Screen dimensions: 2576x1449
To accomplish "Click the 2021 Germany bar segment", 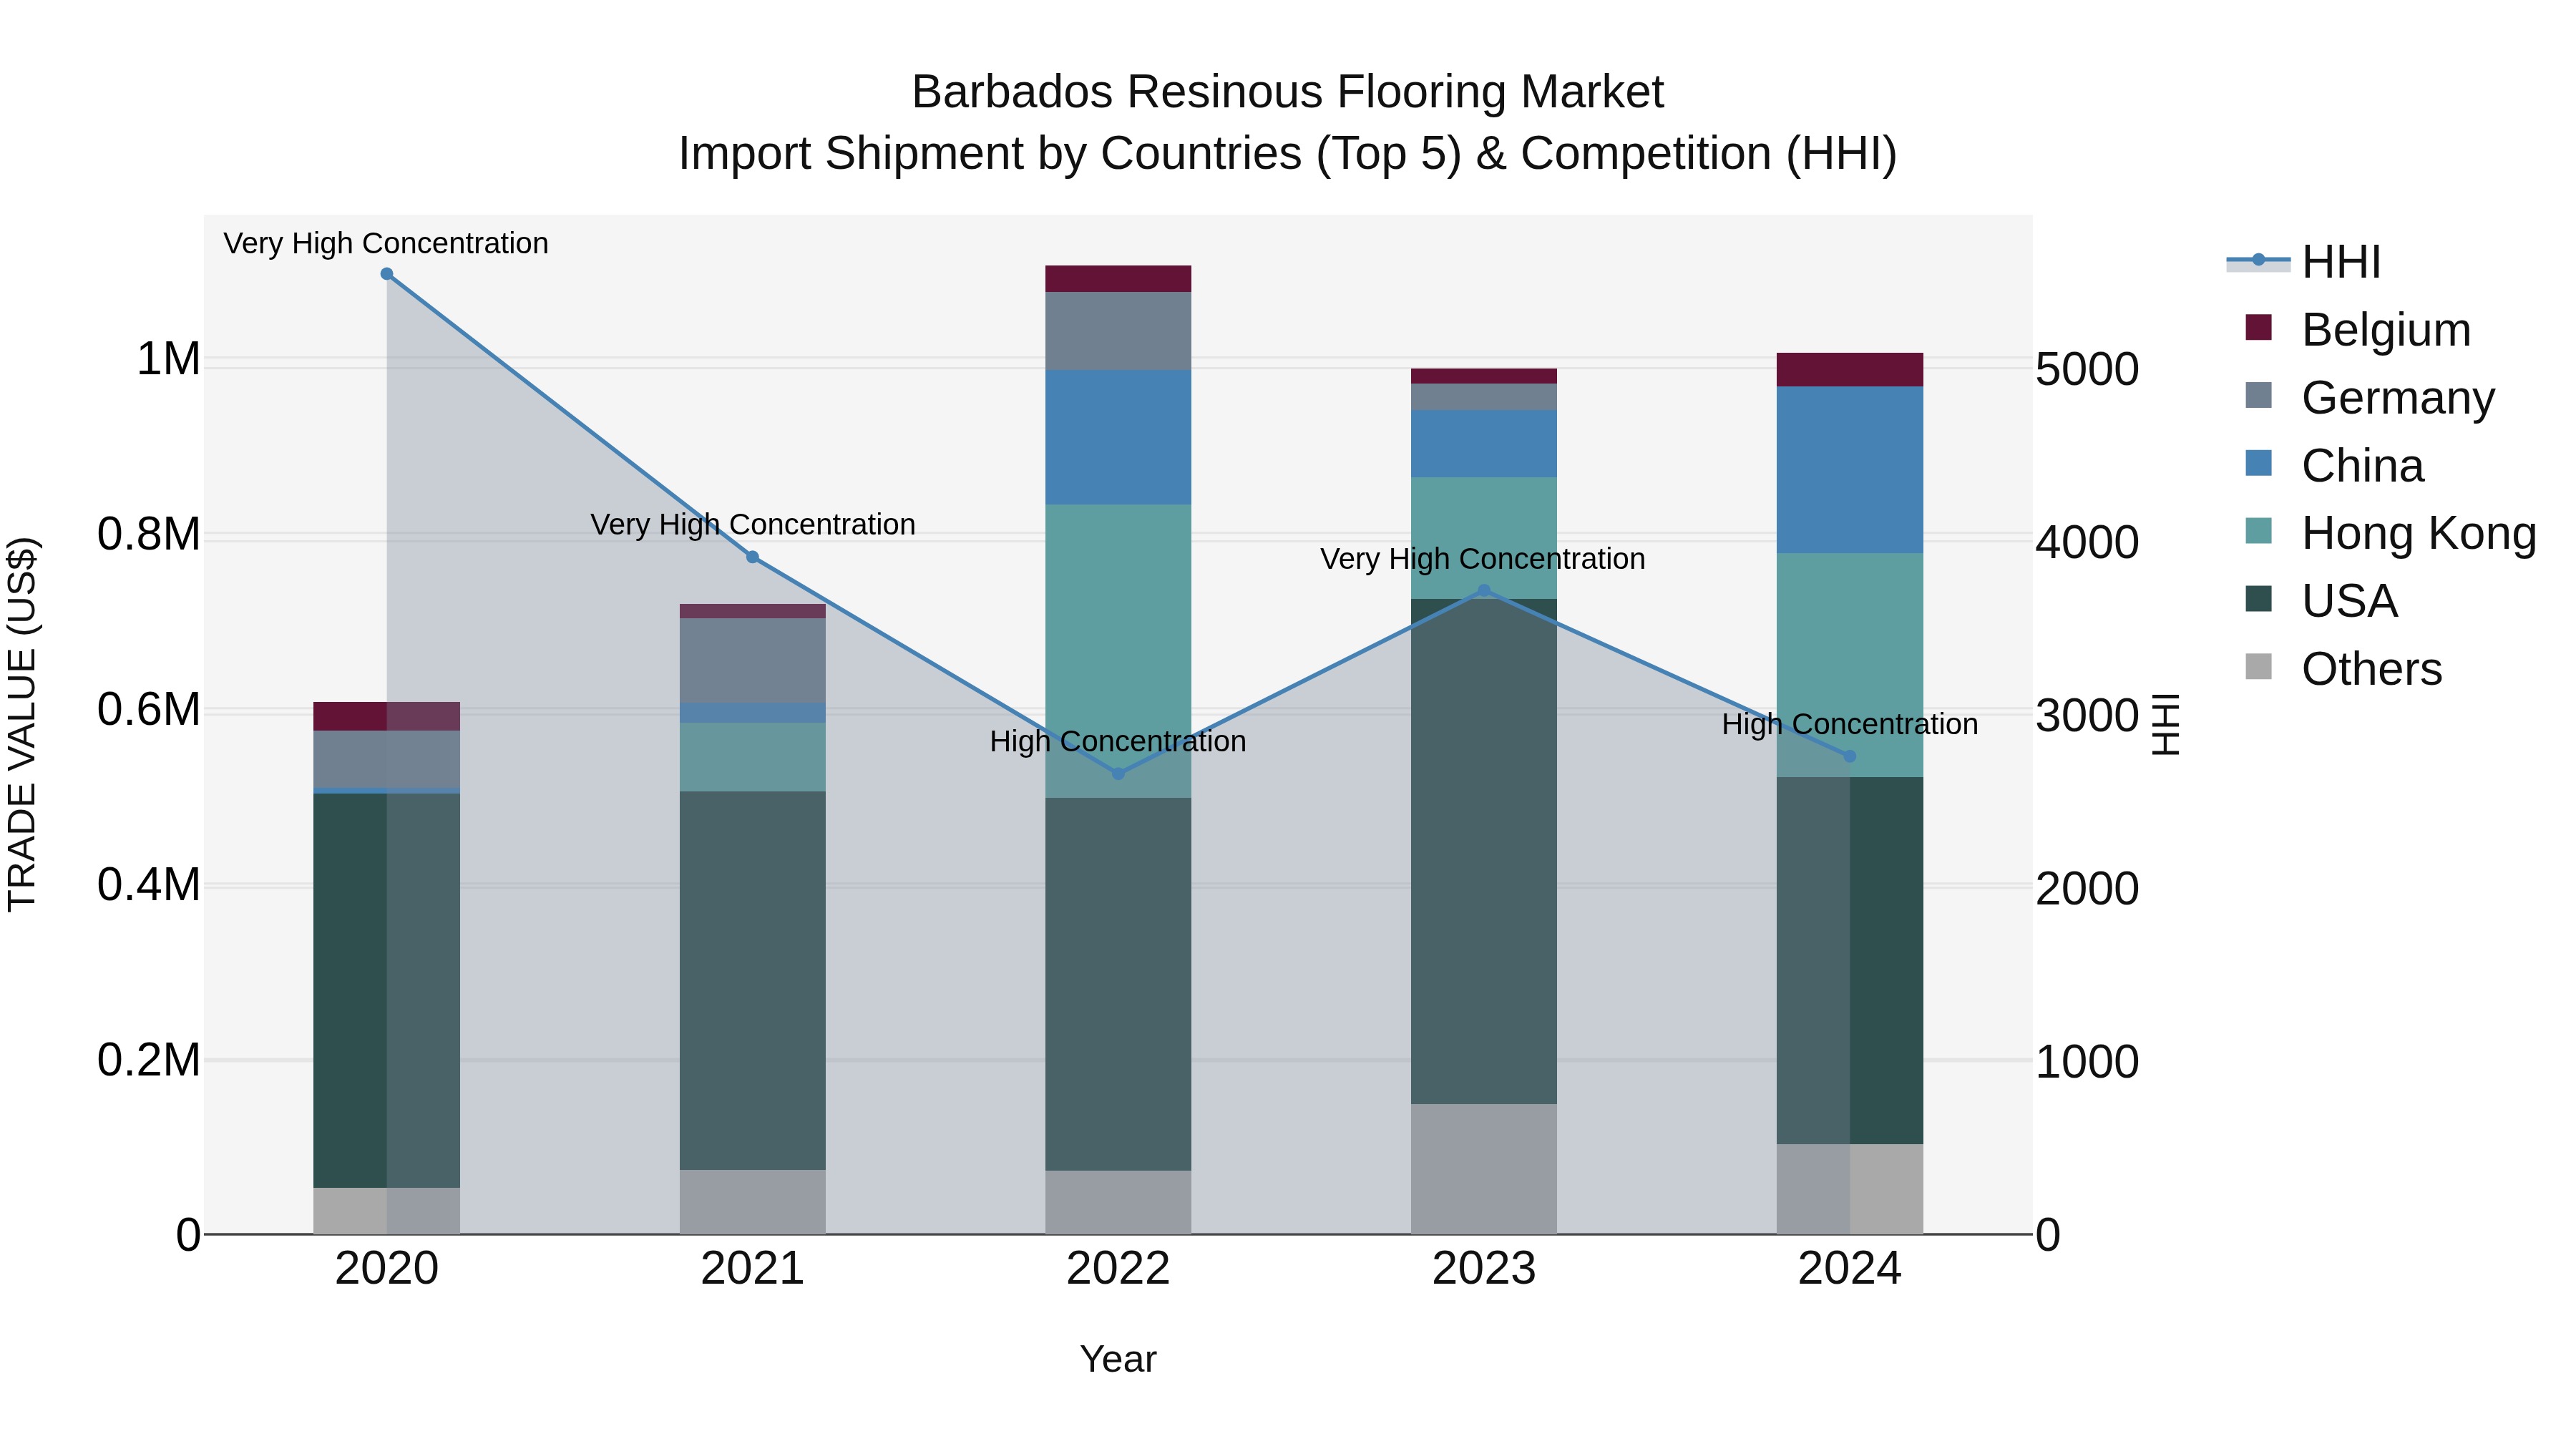I will click(x=753, y=660).
